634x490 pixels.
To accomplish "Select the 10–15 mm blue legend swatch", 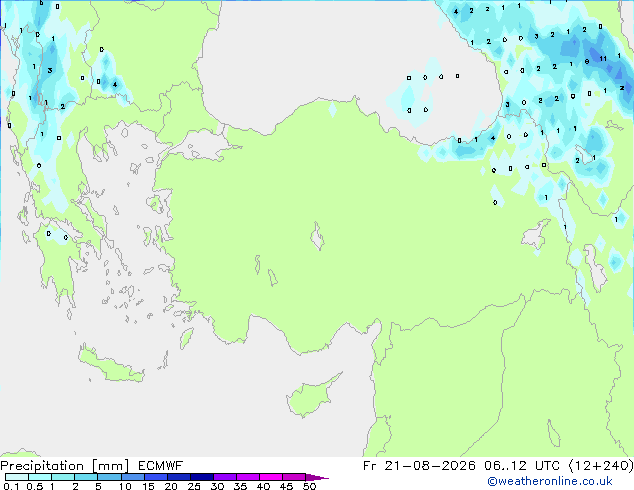I will pos(133,477).
